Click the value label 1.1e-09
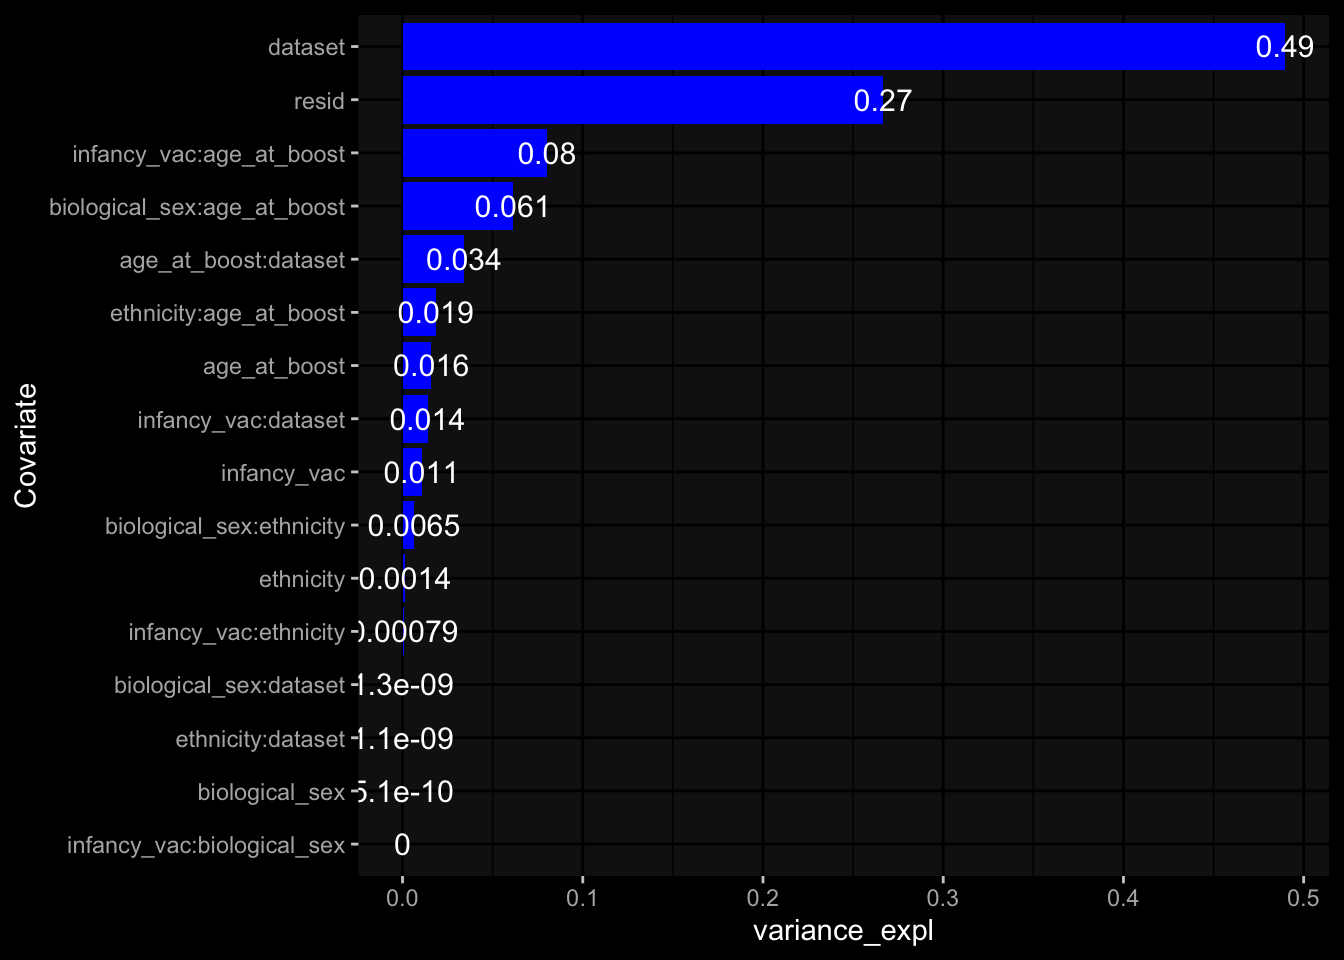Screen dimensions: 1344x960 tap(405, 739)
